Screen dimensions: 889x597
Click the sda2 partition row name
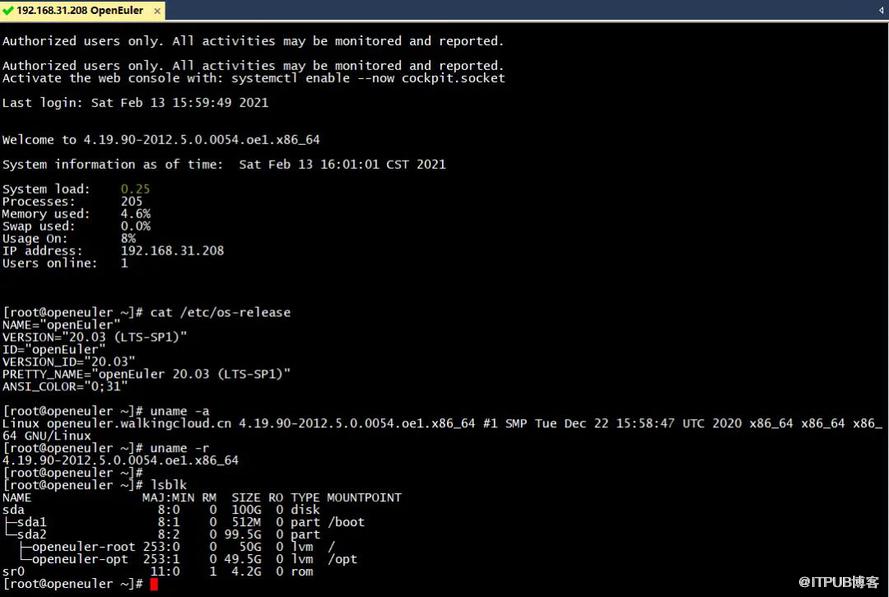click(x=32, y=535)
